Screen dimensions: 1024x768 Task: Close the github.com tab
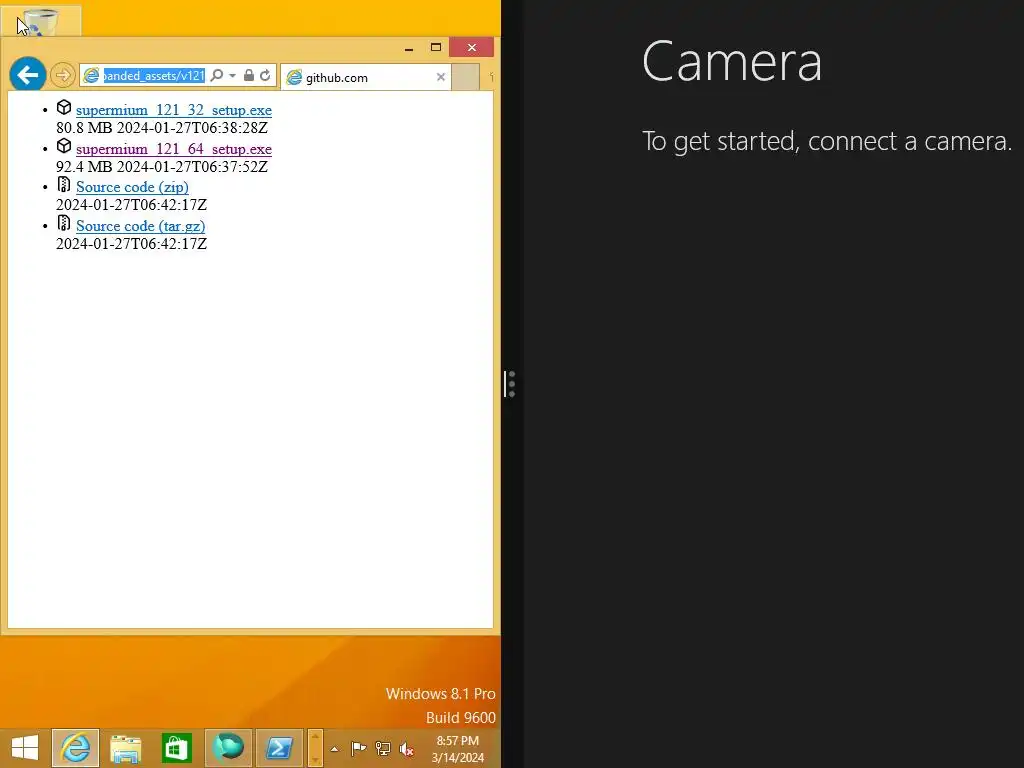click(441, 77)
